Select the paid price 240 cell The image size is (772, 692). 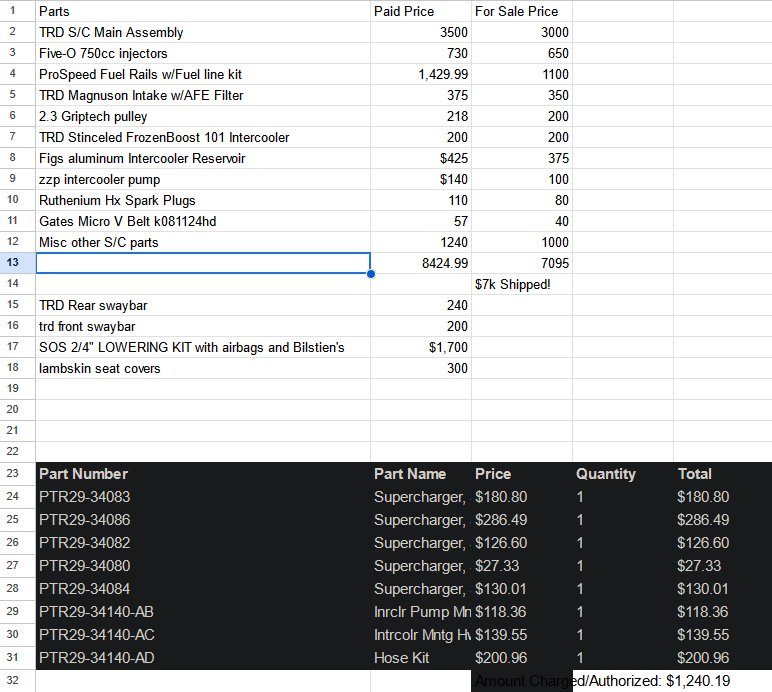click(420, 305)
